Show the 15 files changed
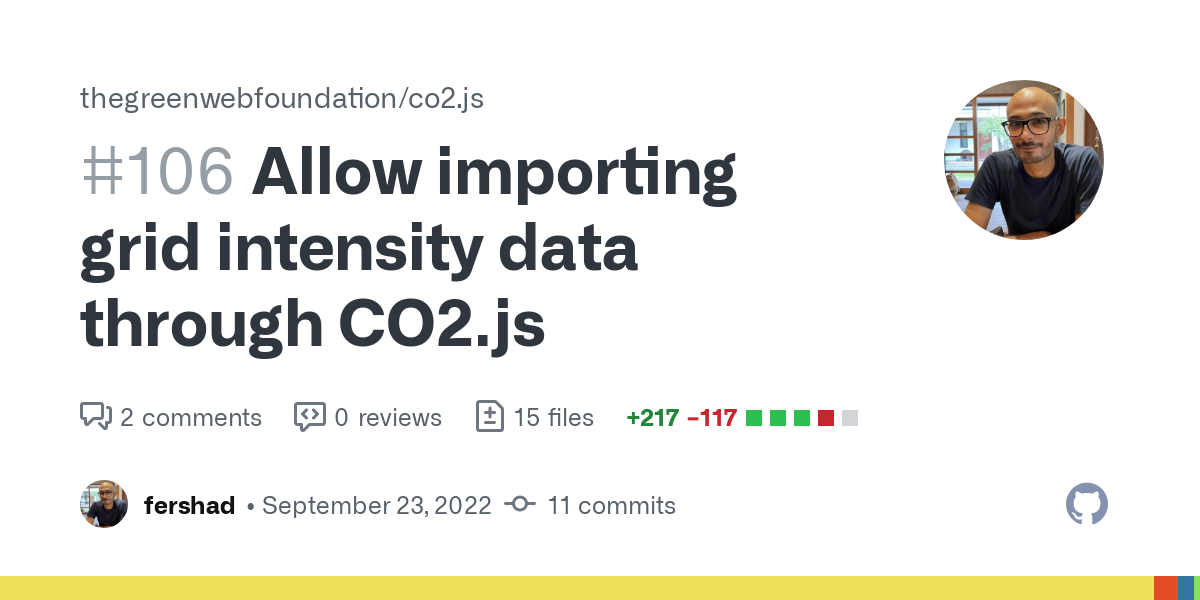 [554, 417]
